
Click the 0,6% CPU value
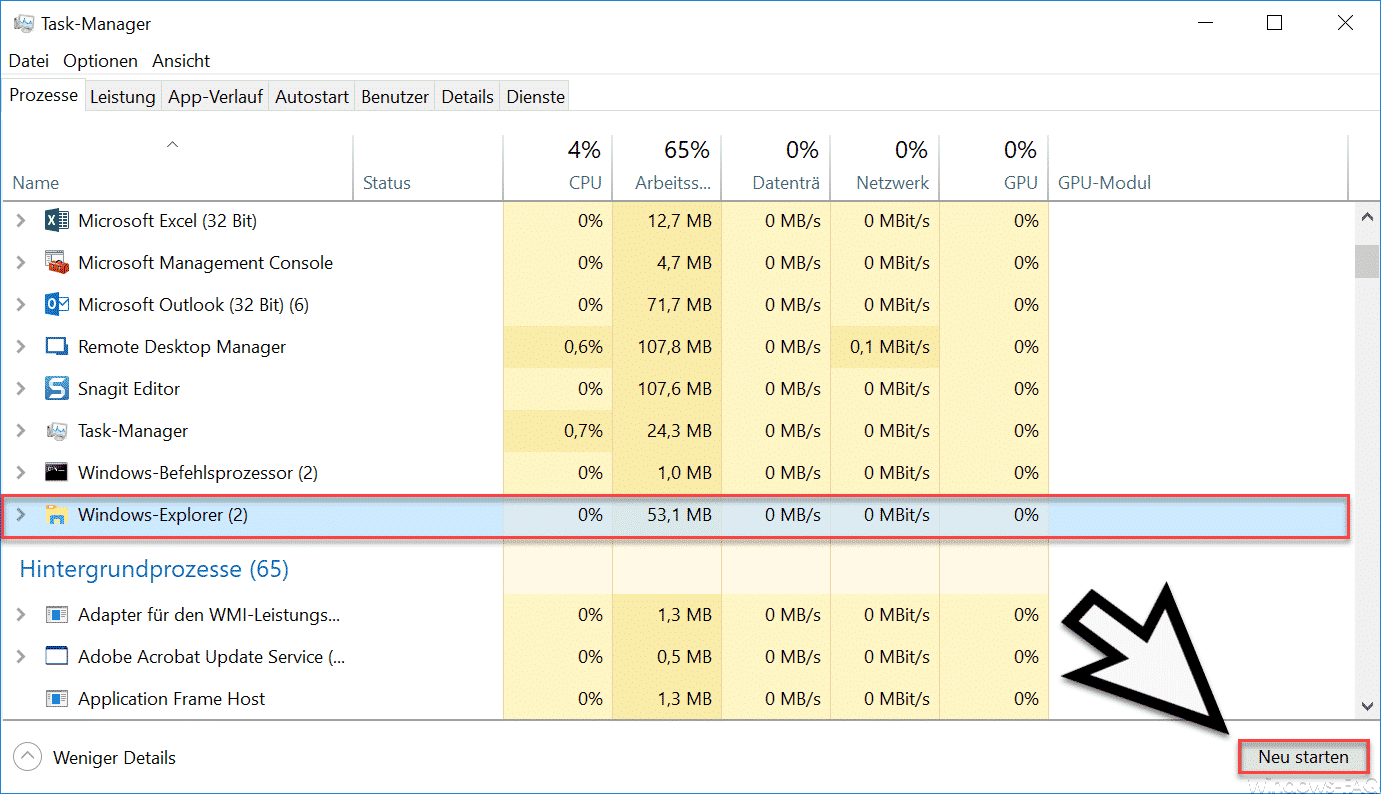coord(583,347)
